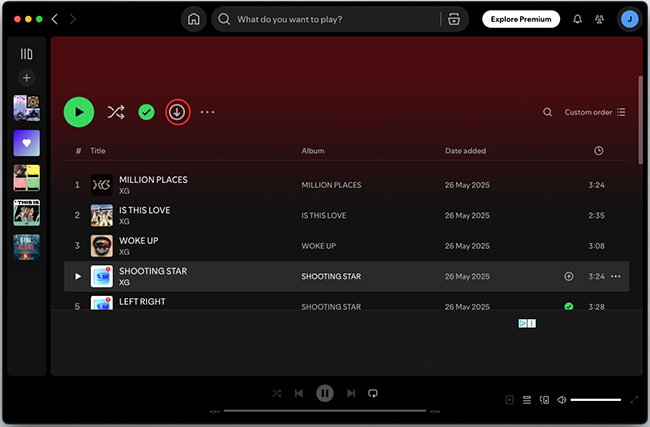Open the Now Playing view

[509, 400]
